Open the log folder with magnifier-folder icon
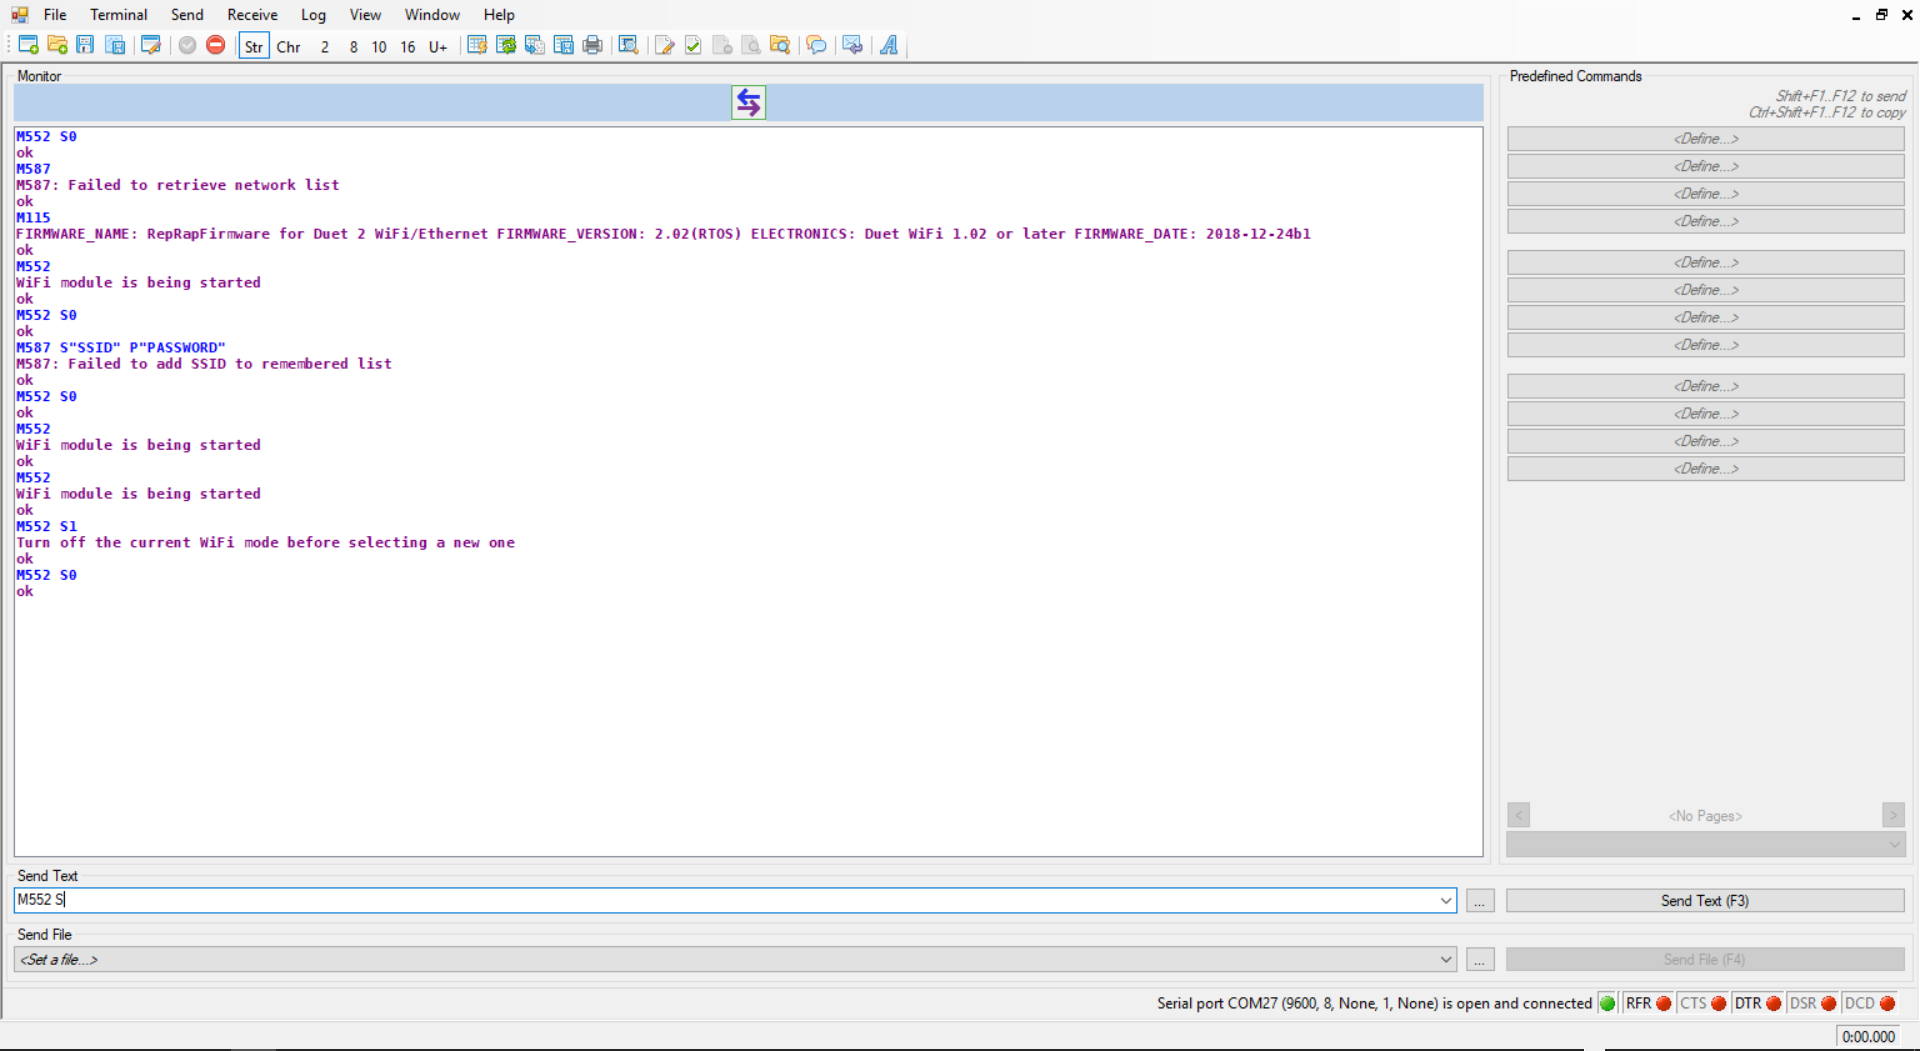The image size is (1920, 1051). (x=780, y=45)
